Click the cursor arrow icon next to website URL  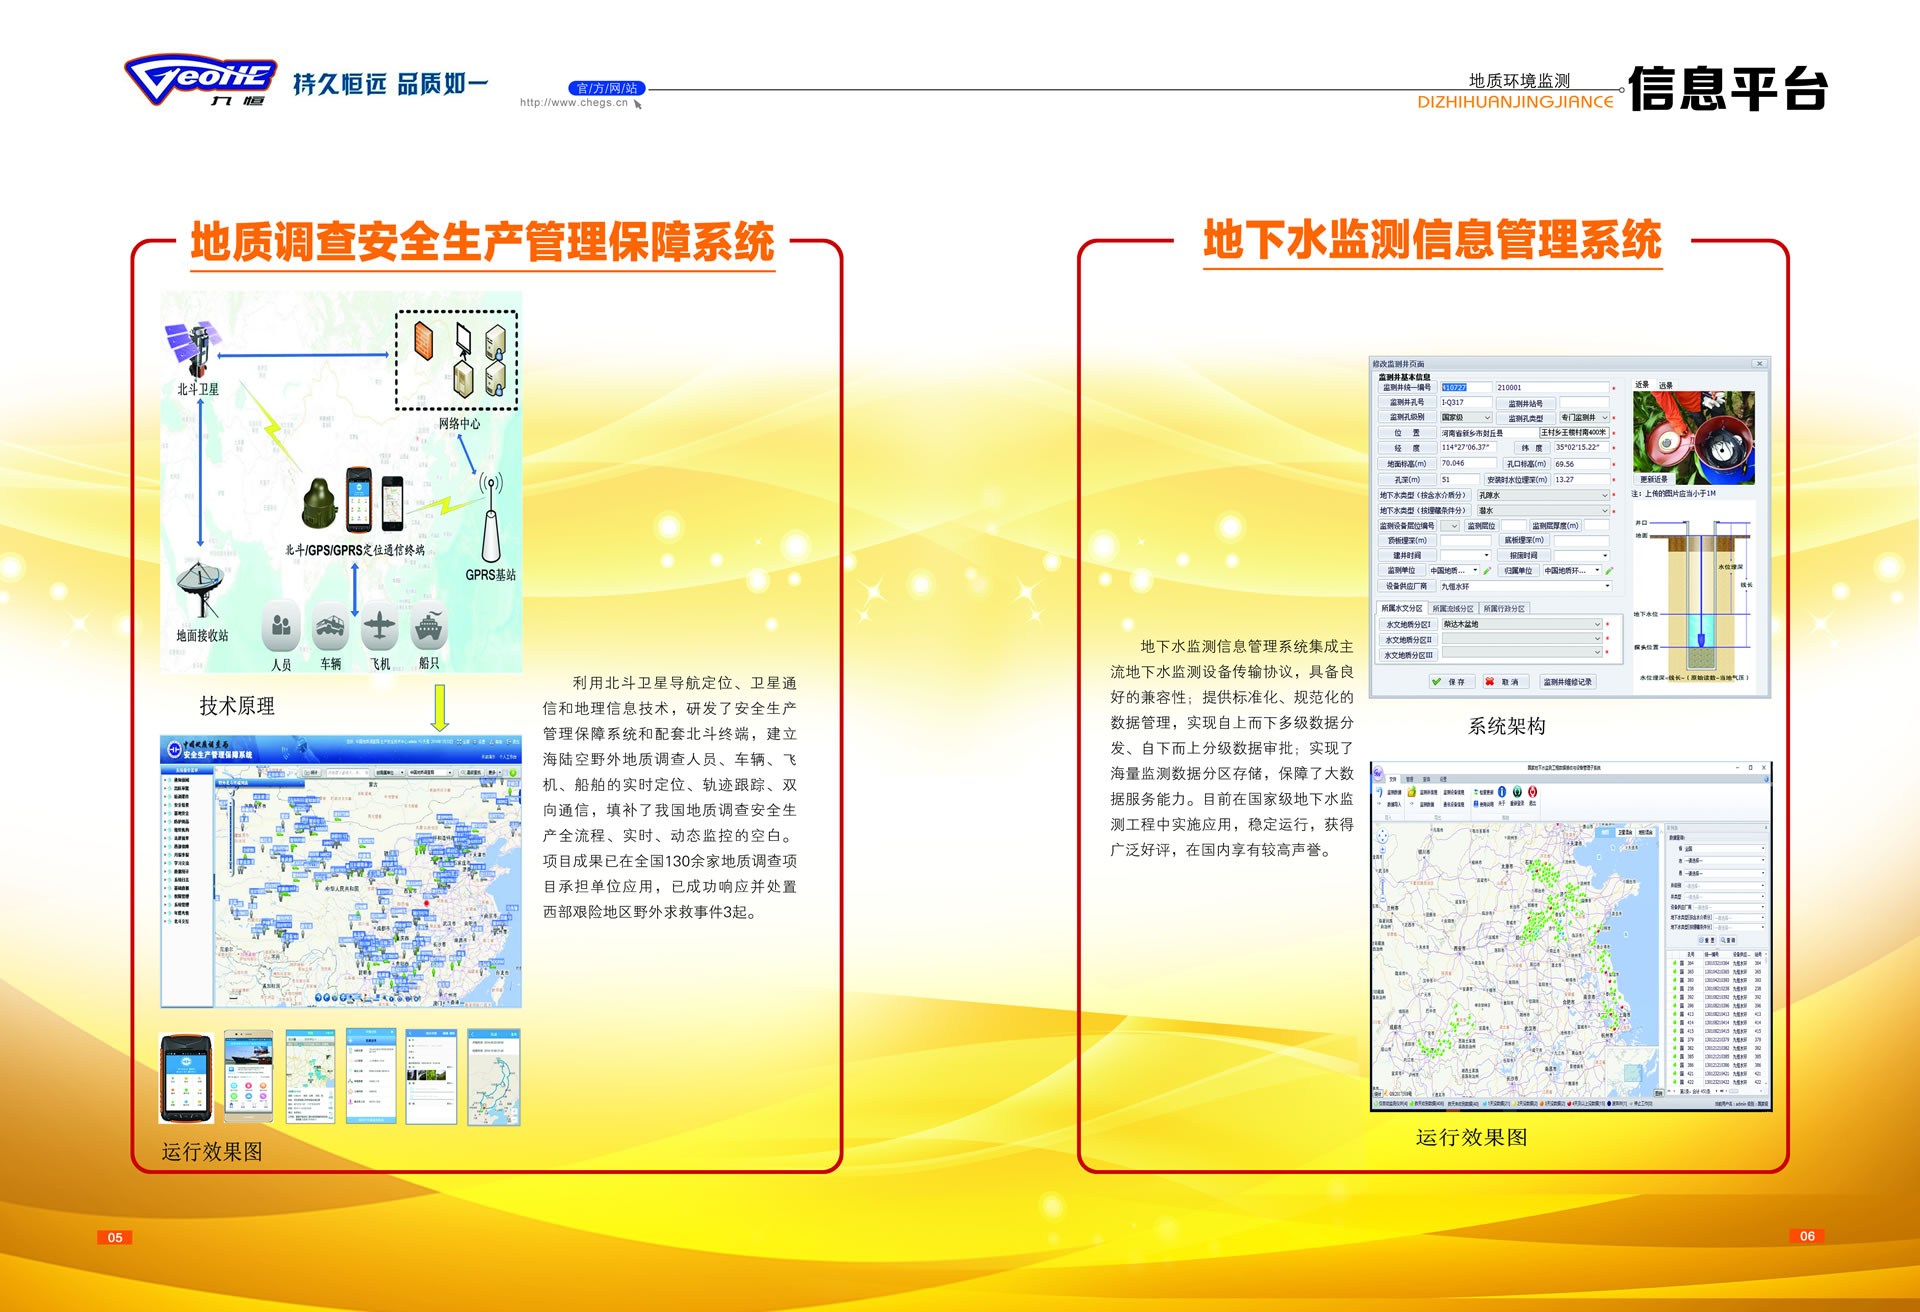pyautogui.click(x=637, y=104)
